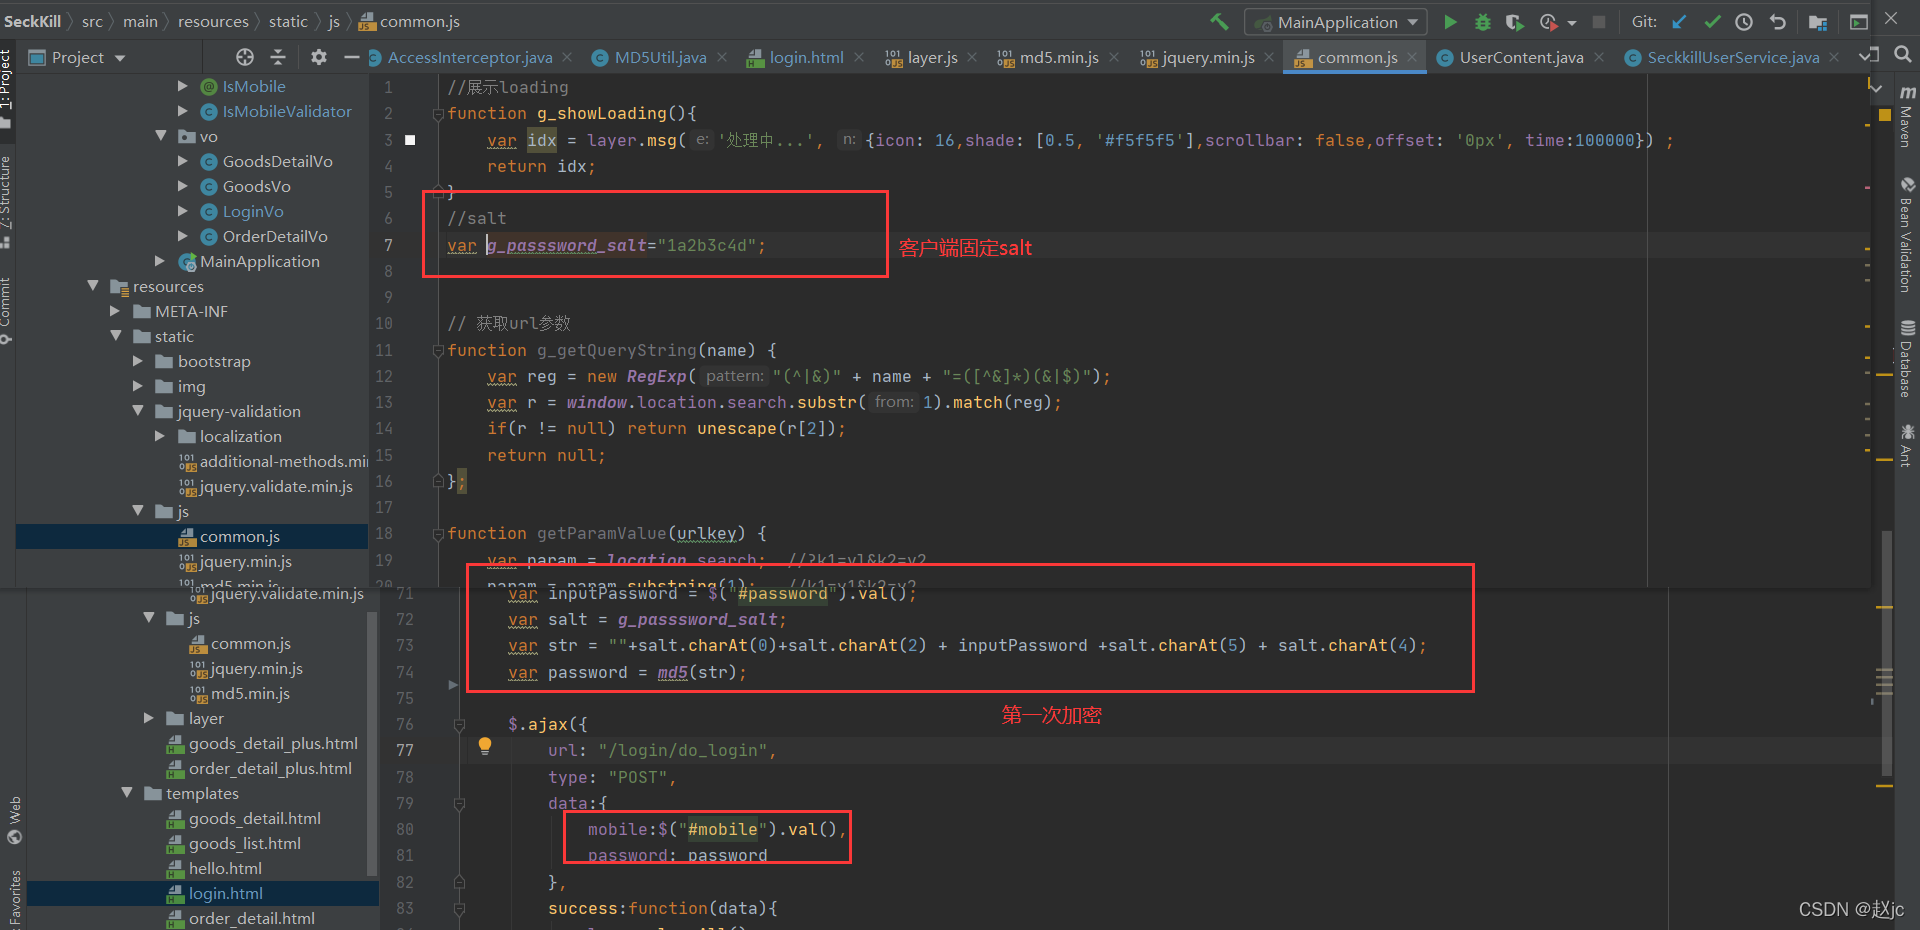1920x930 pixels.
Task: Open the Commit tool window
Action: pyautogui.click(x=6, y=310)
